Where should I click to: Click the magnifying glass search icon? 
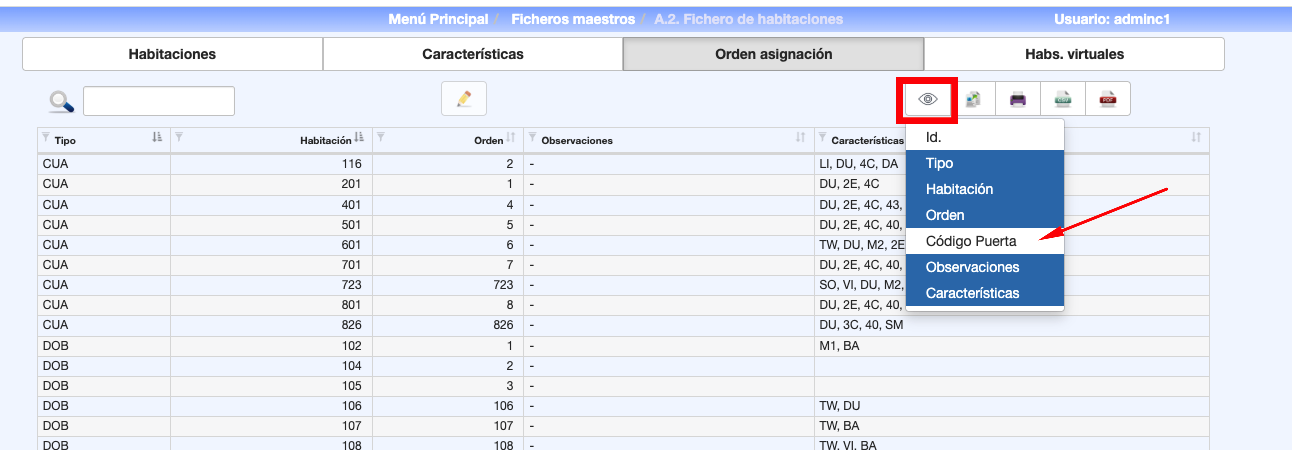62,101
